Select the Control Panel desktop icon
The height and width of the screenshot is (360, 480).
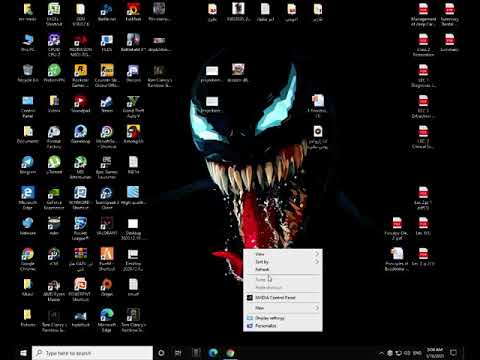28,107
